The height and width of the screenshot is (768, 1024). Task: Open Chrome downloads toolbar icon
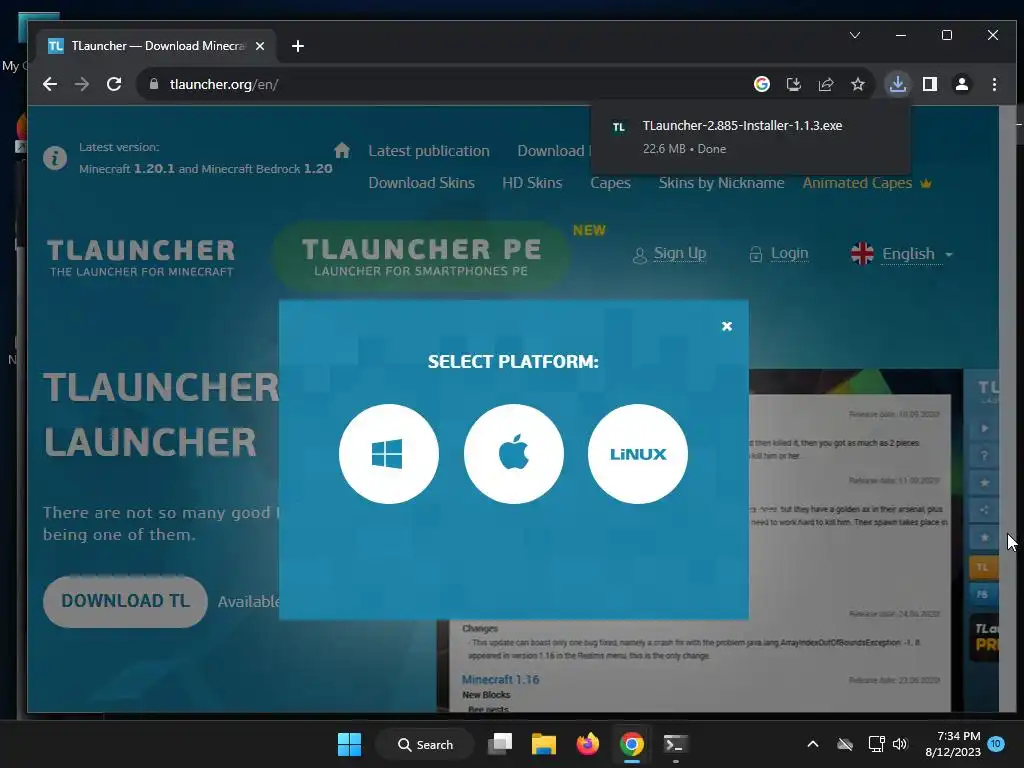(x=898, y=84)
